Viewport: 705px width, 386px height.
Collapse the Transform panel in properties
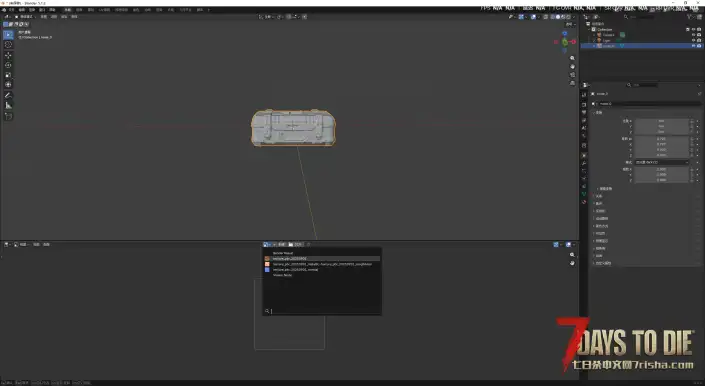[598, 112]
